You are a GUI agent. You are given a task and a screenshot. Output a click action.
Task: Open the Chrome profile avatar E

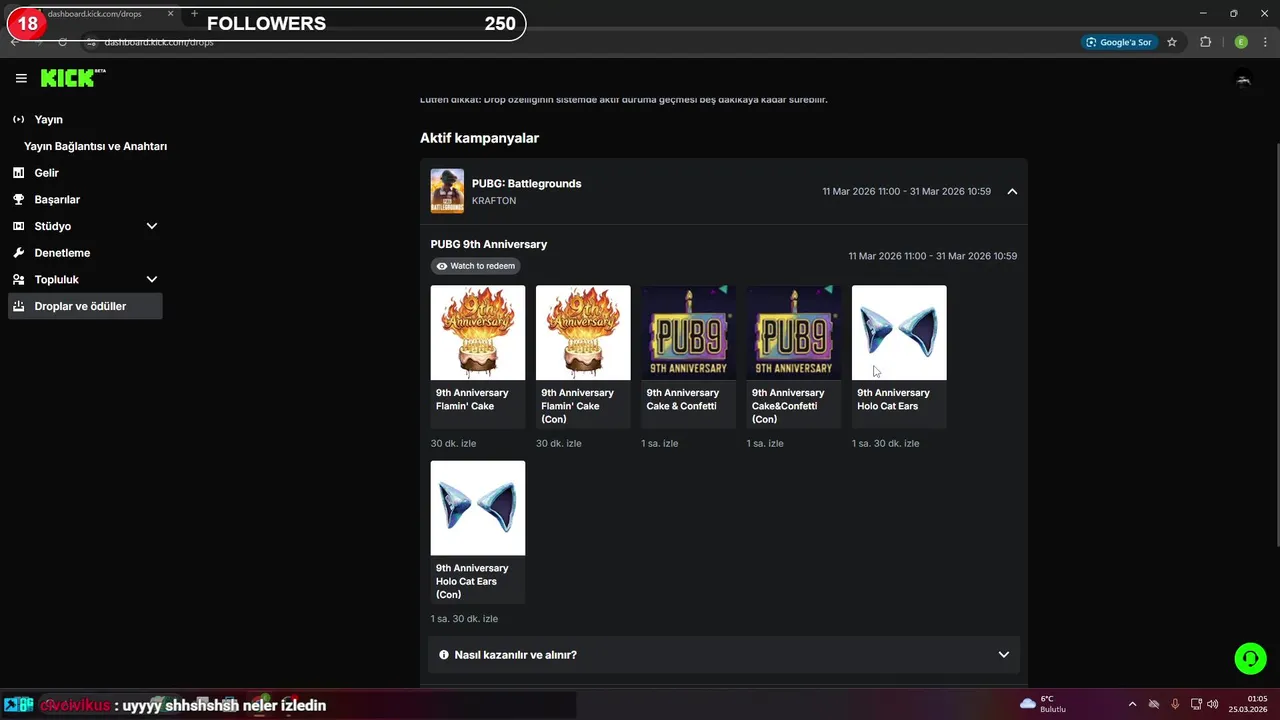coord(1241,42)
